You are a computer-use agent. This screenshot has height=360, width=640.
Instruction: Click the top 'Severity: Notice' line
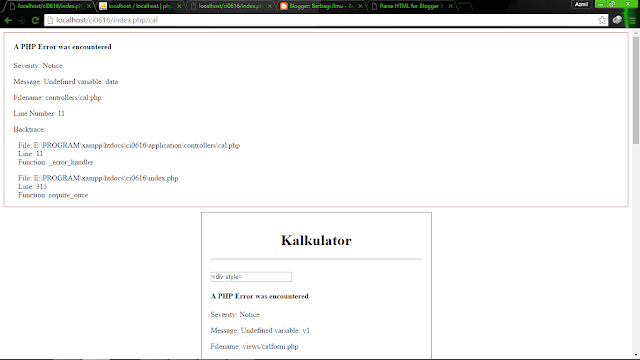pos(38,66)
